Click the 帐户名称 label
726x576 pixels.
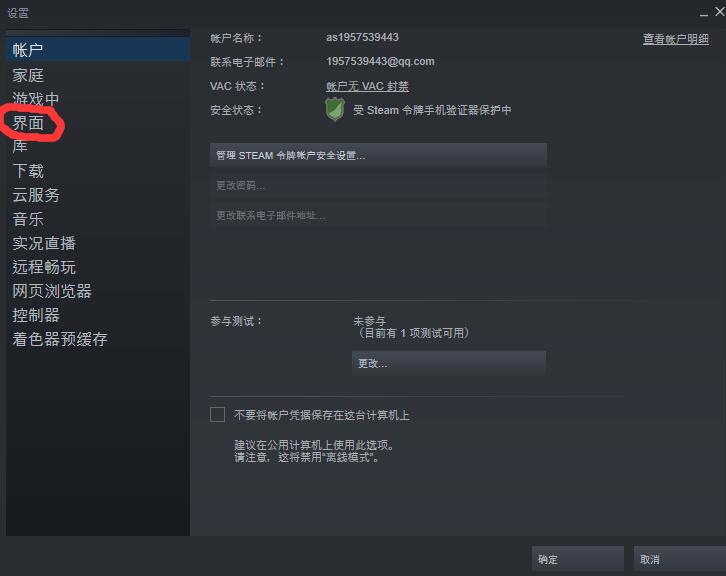coord(236,38)
